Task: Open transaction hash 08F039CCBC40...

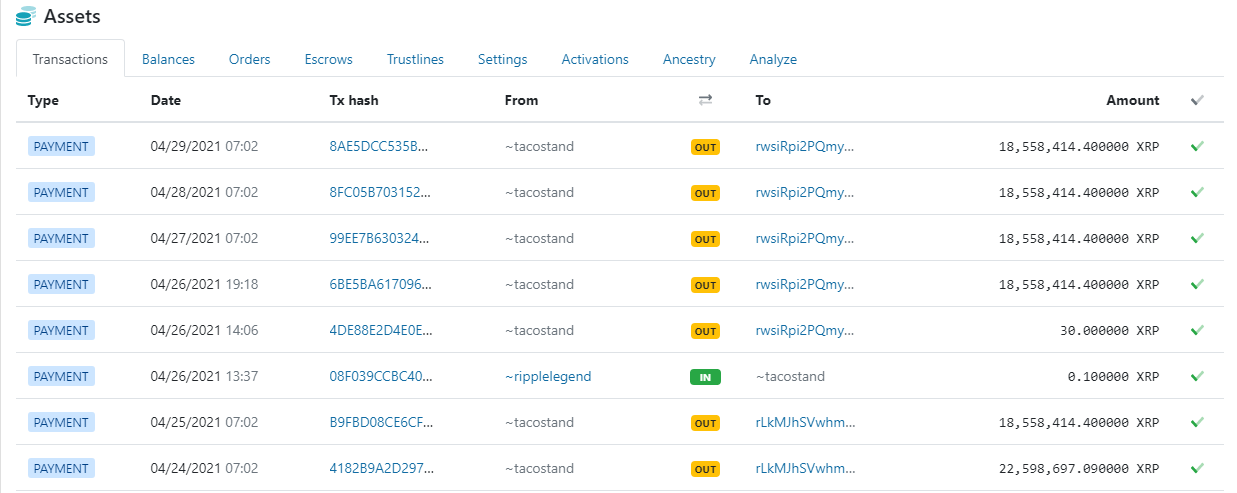Action: 381,376
